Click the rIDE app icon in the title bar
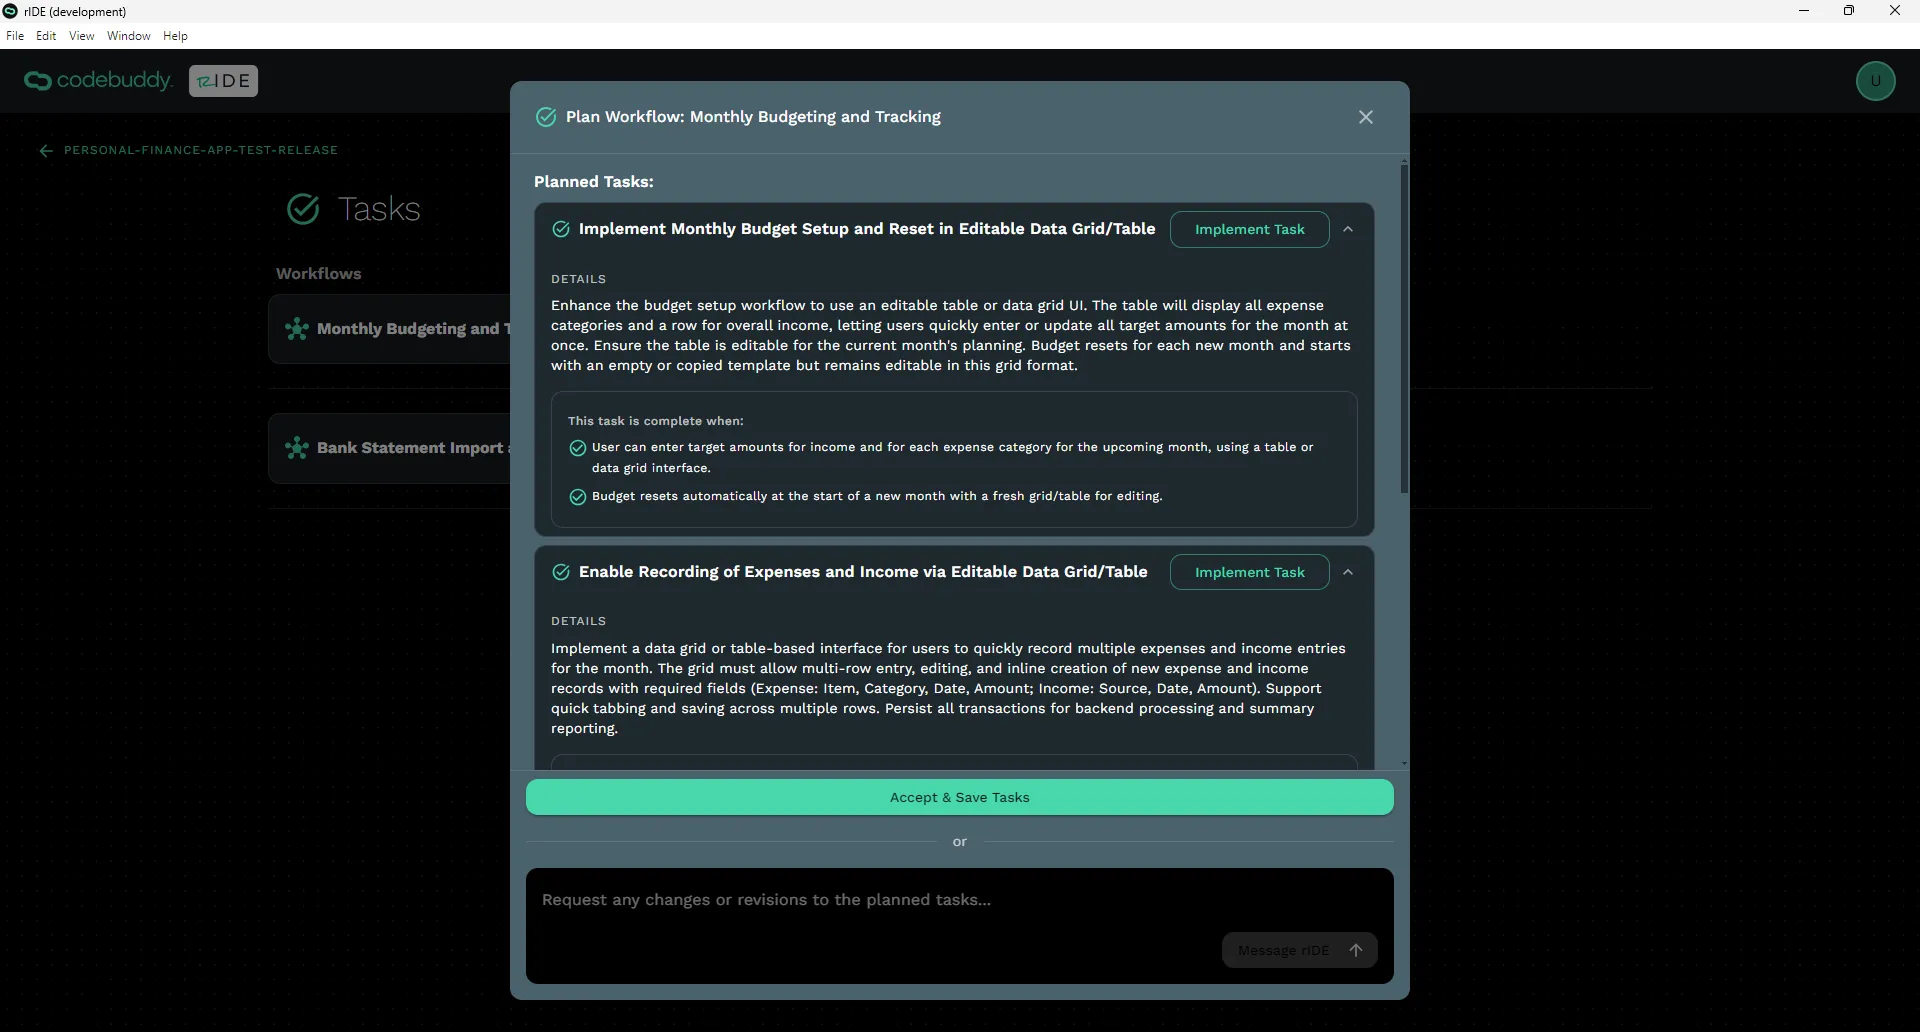The height and width of the screenshot is (1032, 1920). pos(10,11)
